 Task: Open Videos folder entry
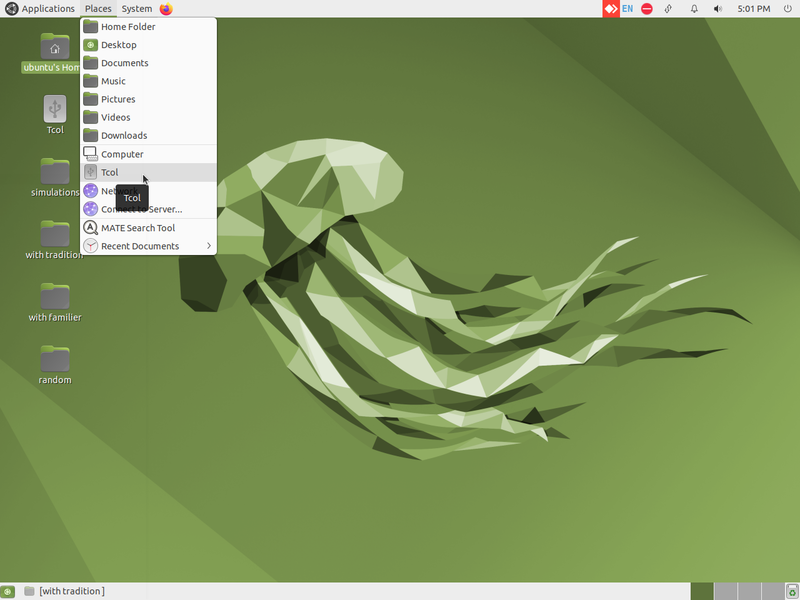148,117
